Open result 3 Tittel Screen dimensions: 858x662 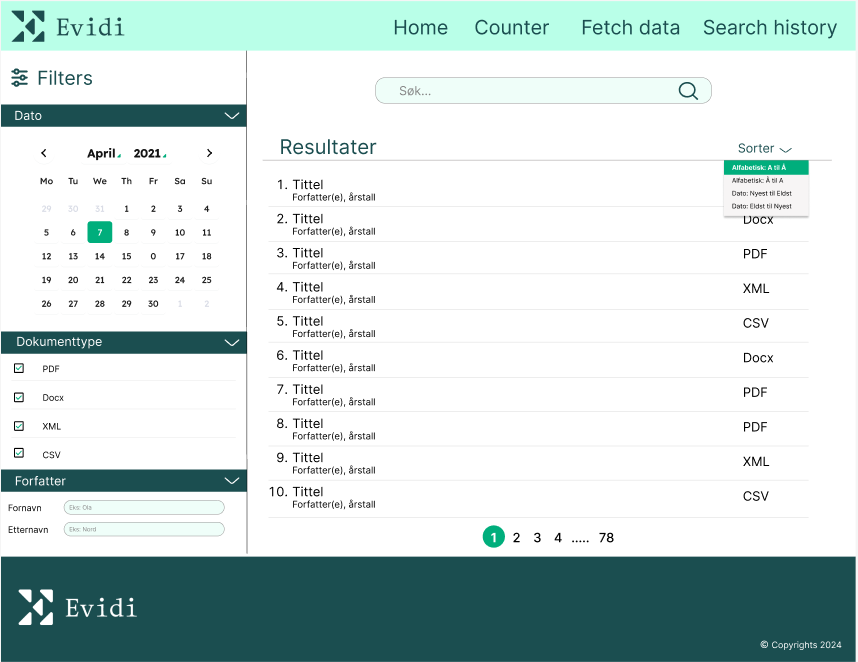point(308,253)
